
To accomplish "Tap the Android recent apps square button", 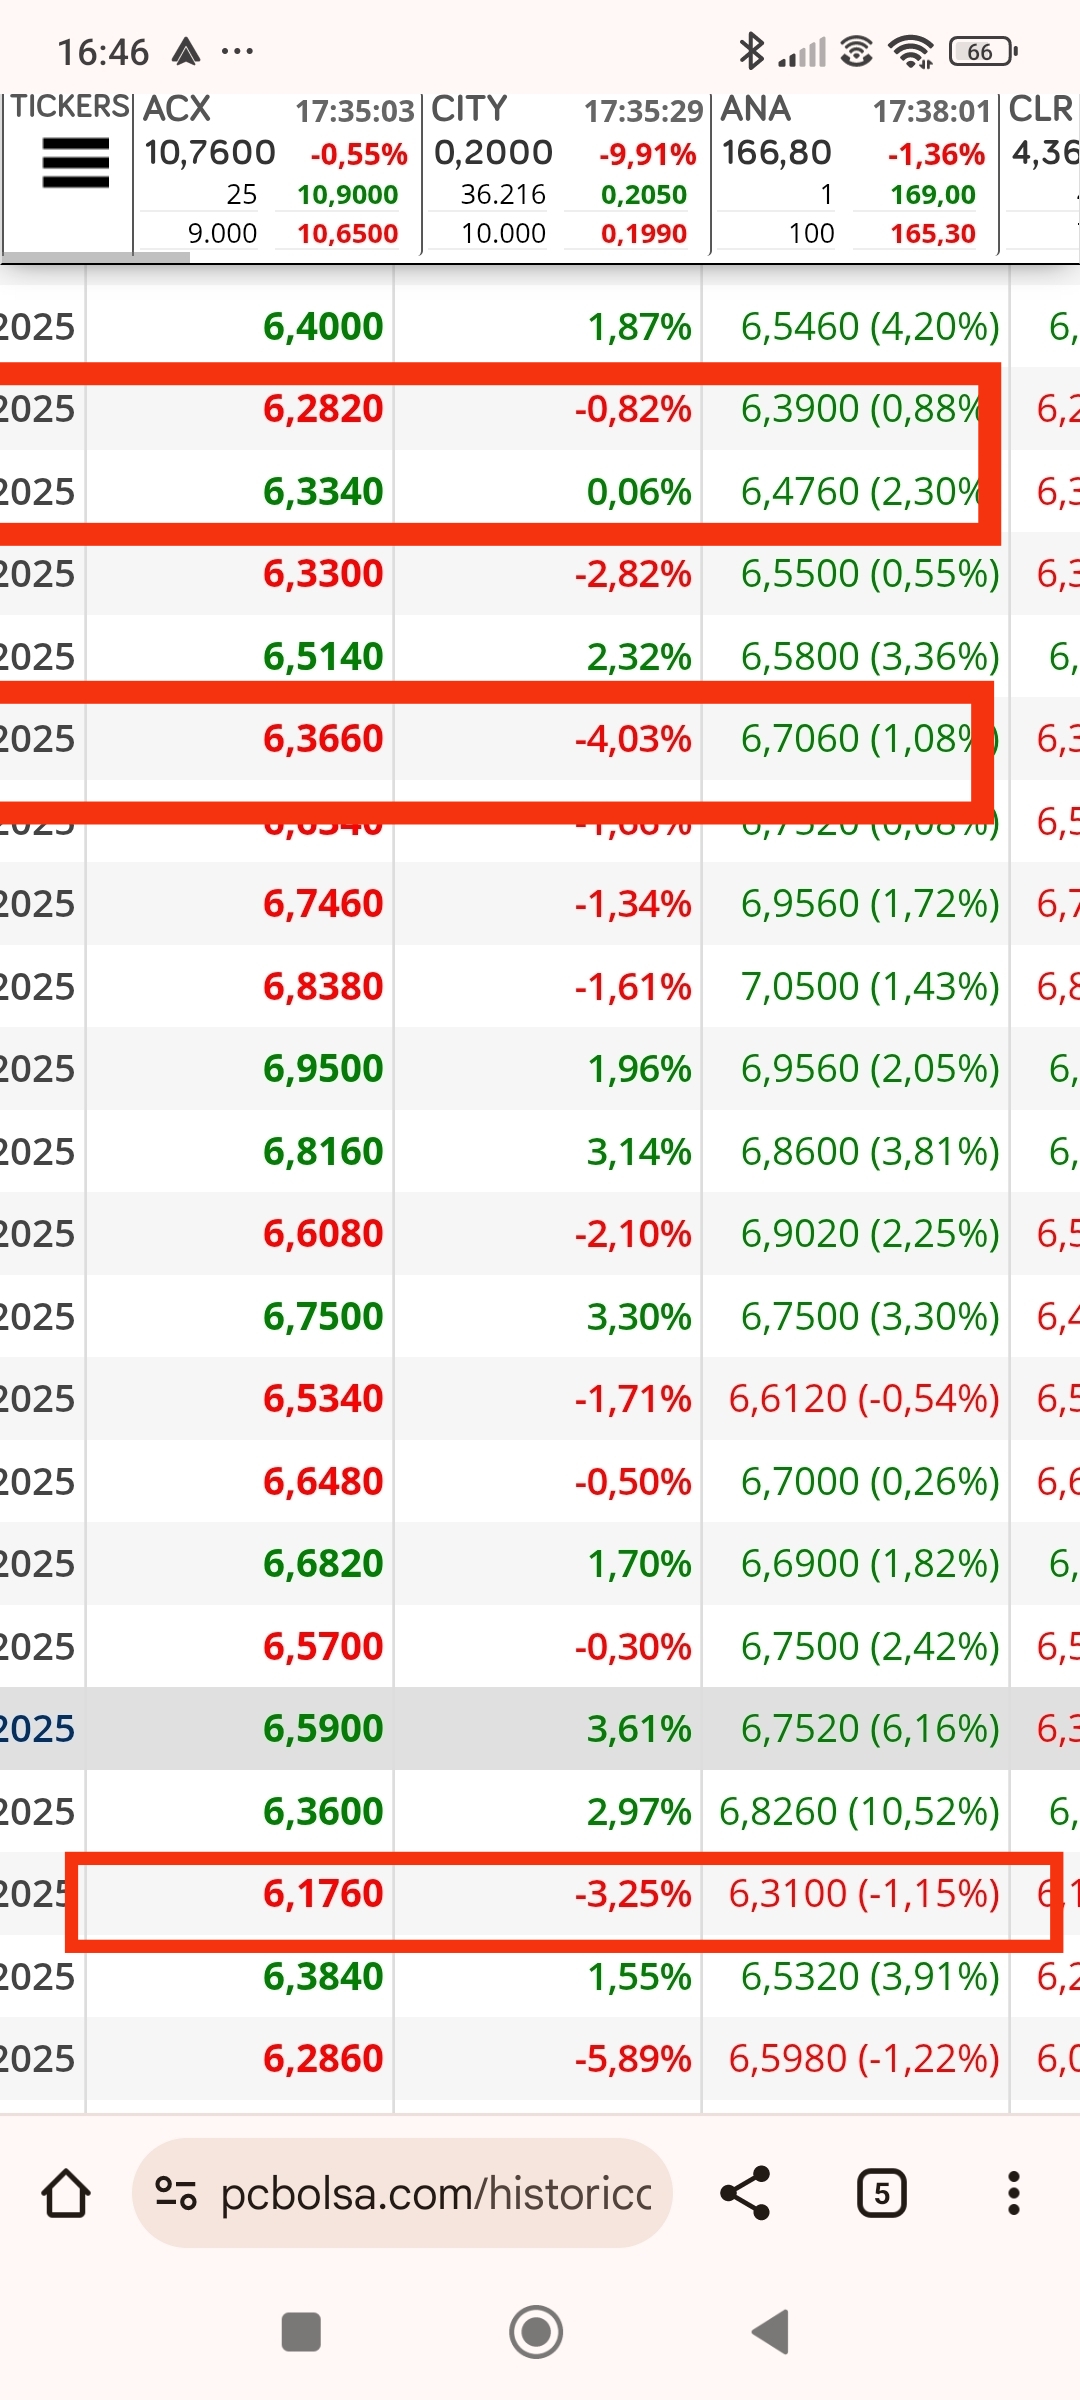I will click(x=301, y=2332).
